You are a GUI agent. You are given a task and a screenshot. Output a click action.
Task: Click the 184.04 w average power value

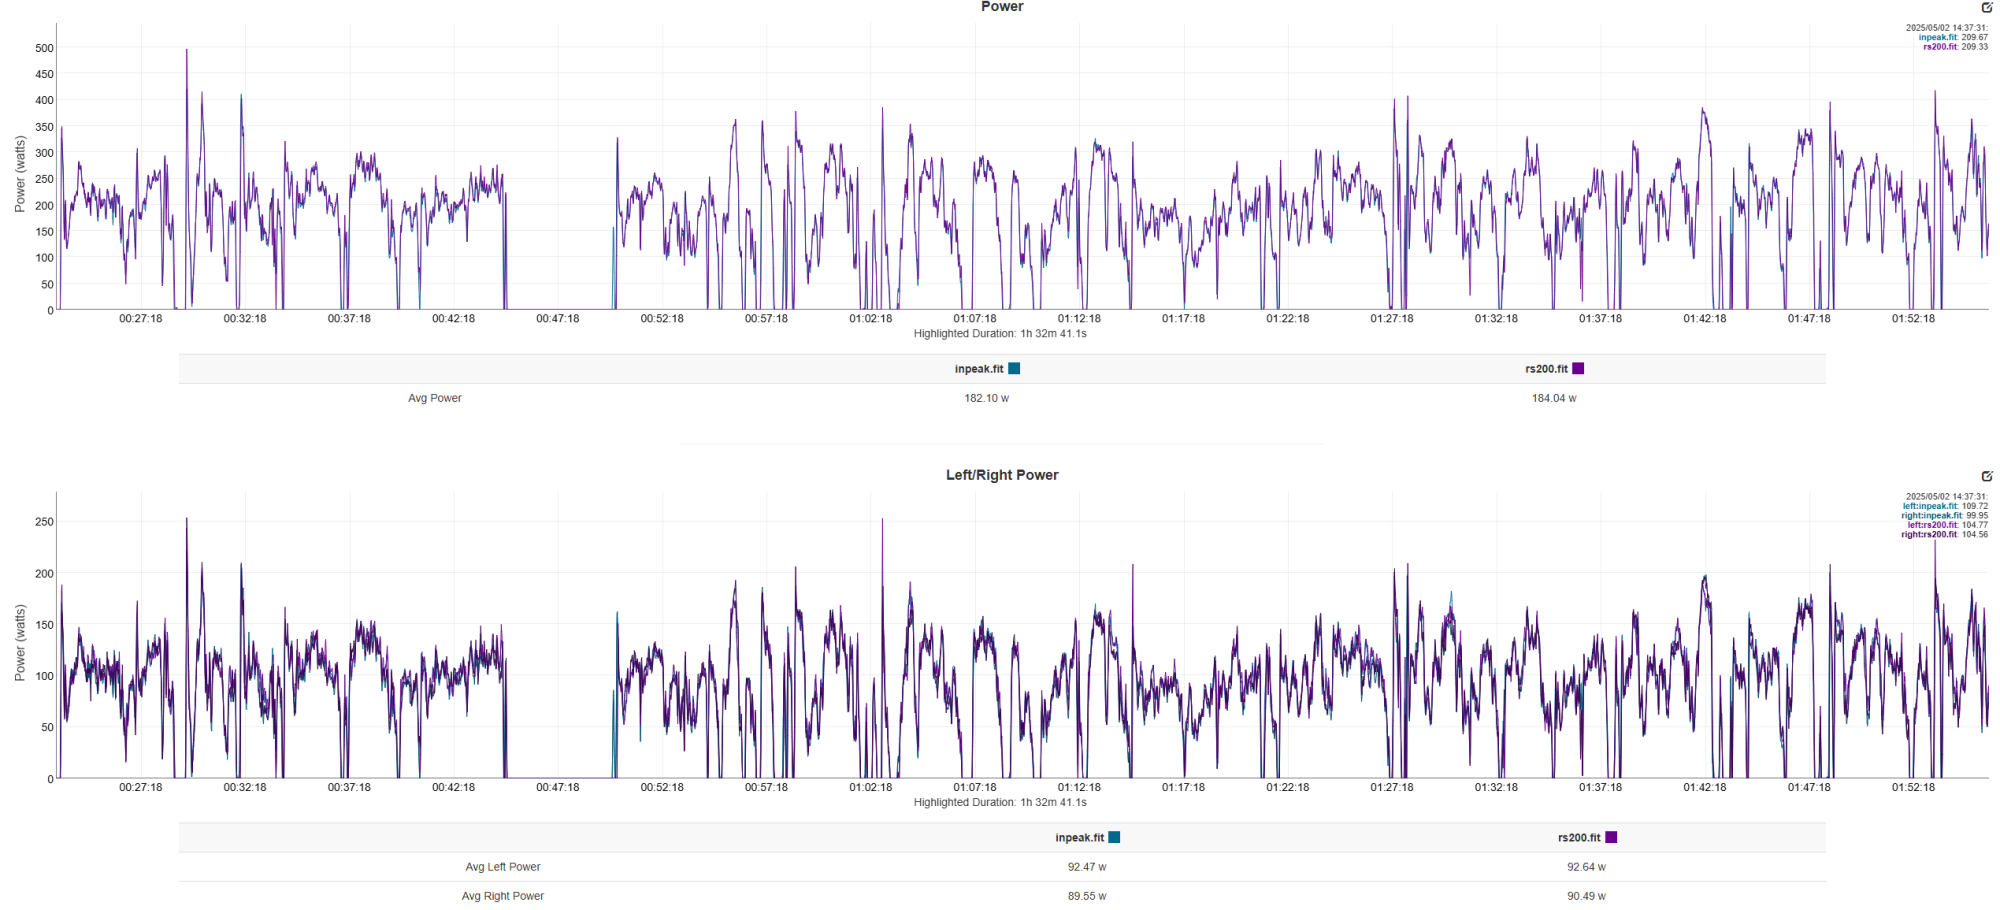1553,398
